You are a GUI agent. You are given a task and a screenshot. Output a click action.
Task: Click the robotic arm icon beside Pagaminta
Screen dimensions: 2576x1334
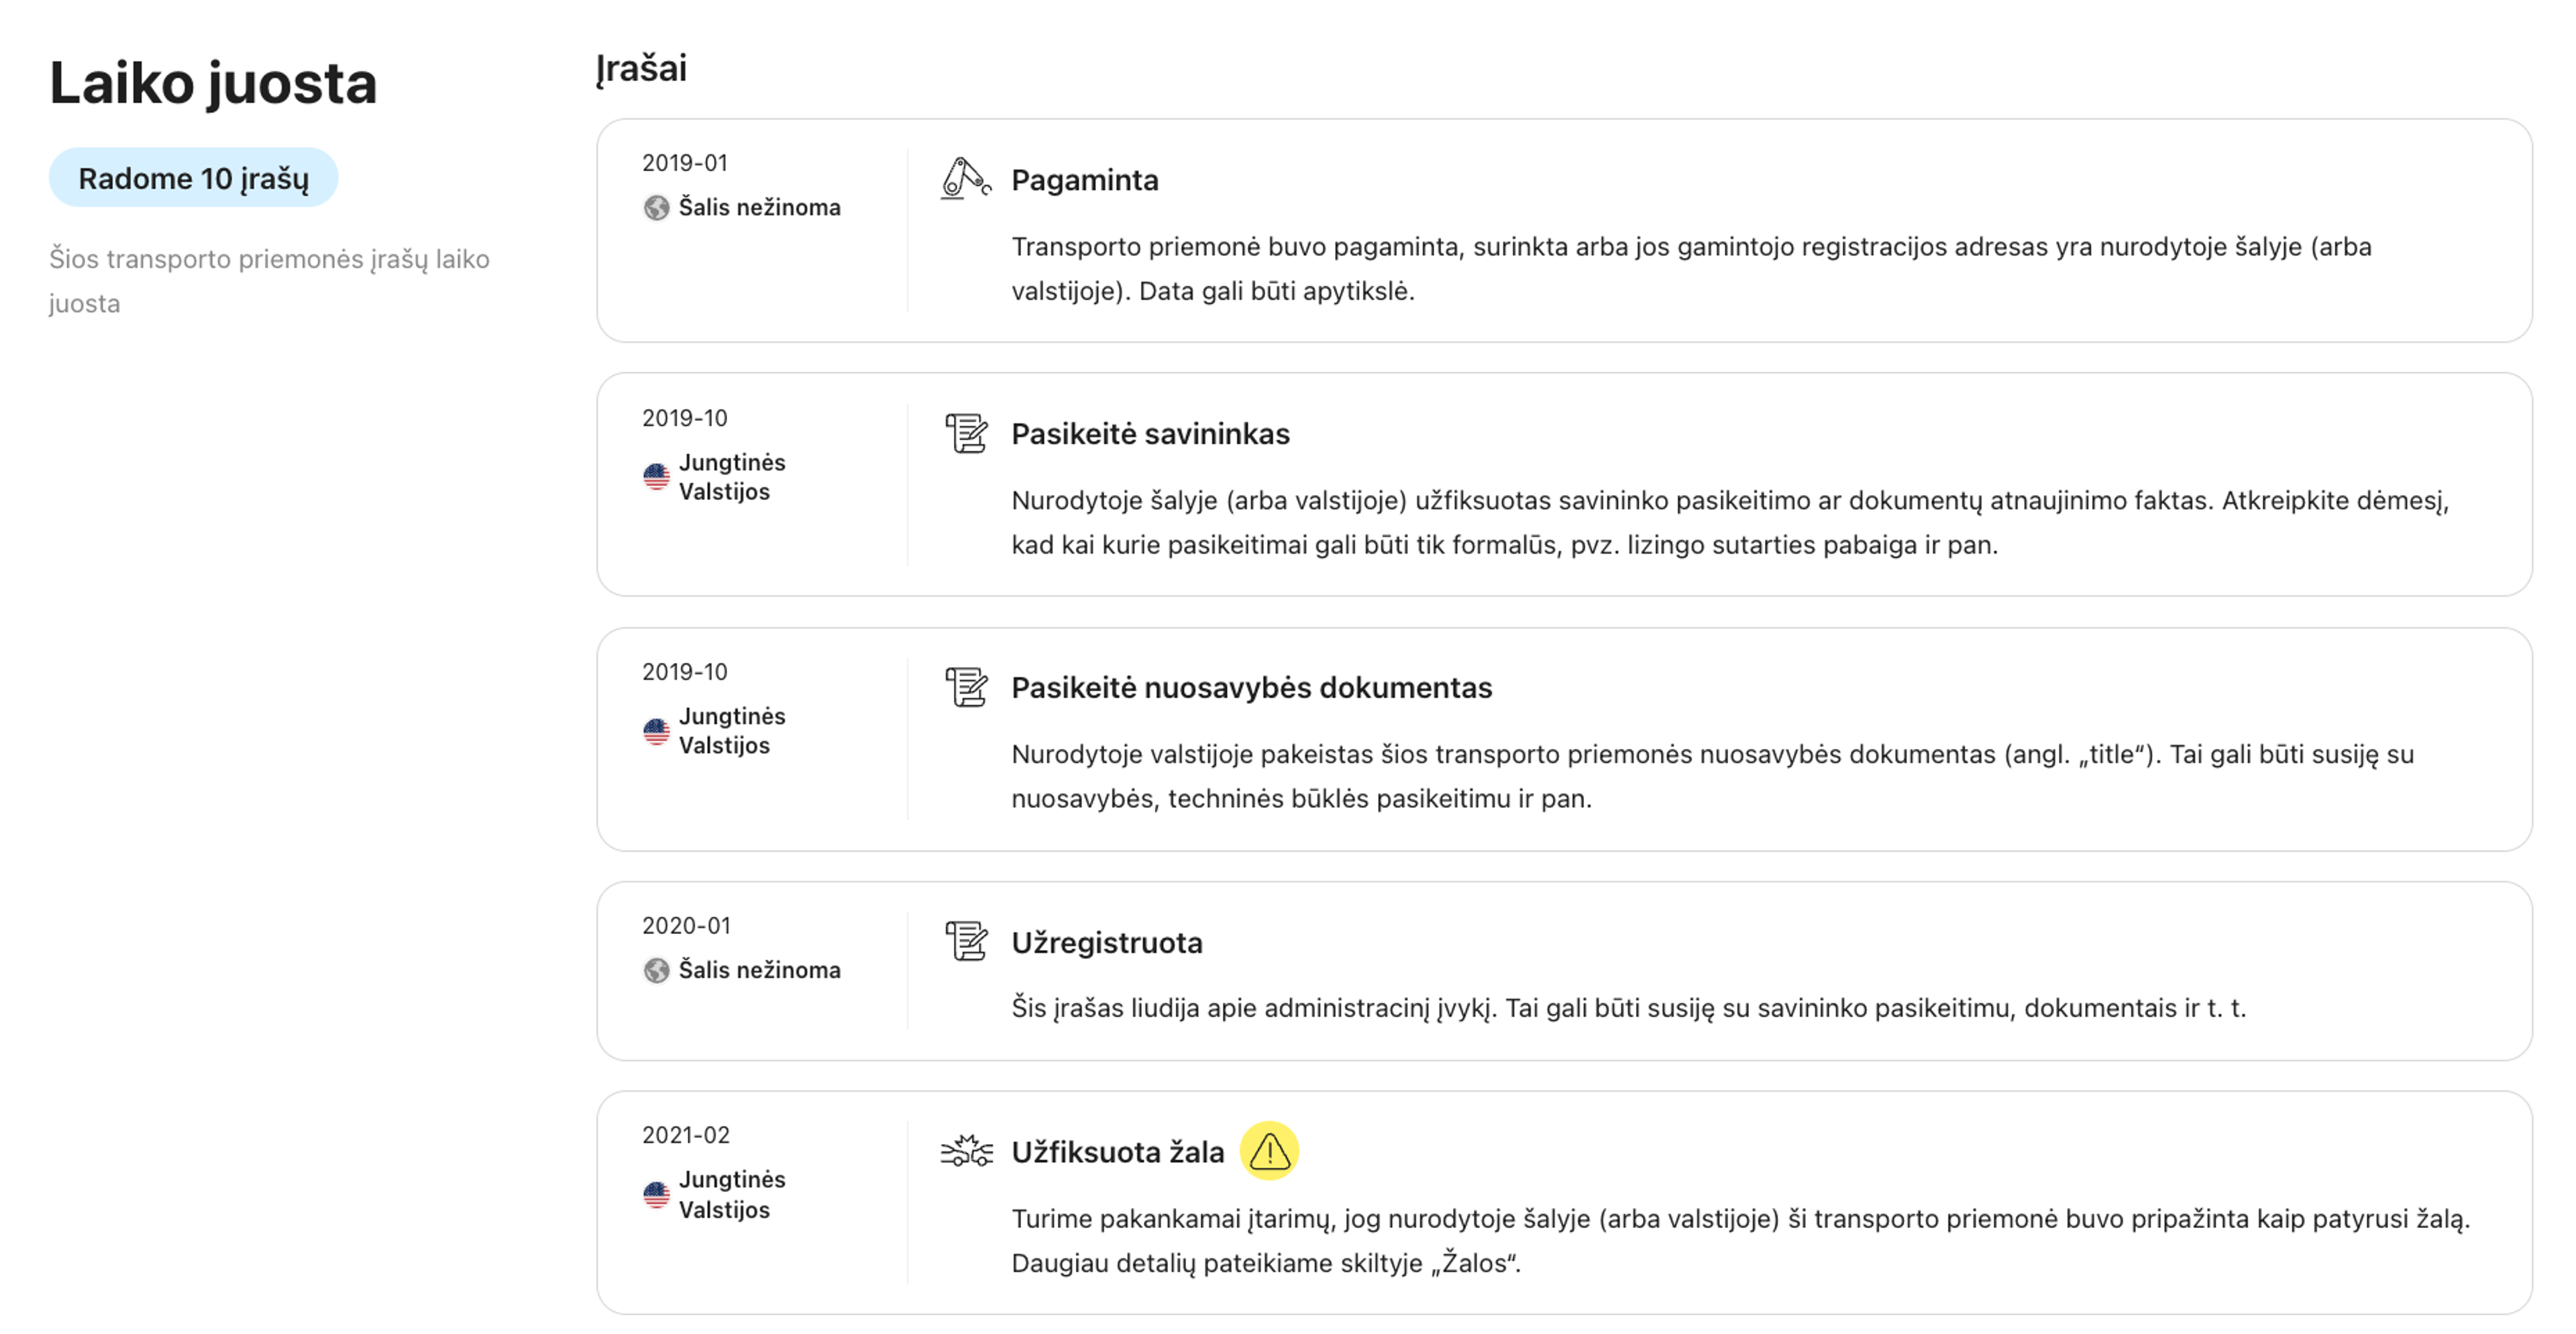click(966, 179)
